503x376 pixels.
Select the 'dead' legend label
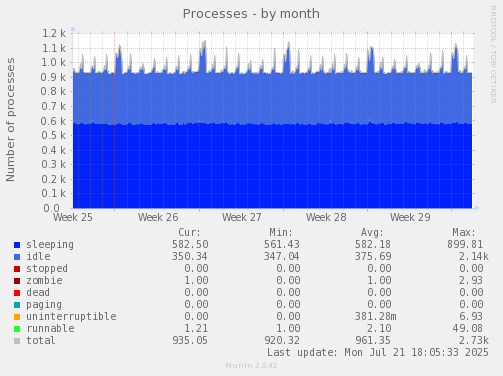coord(38,292)
